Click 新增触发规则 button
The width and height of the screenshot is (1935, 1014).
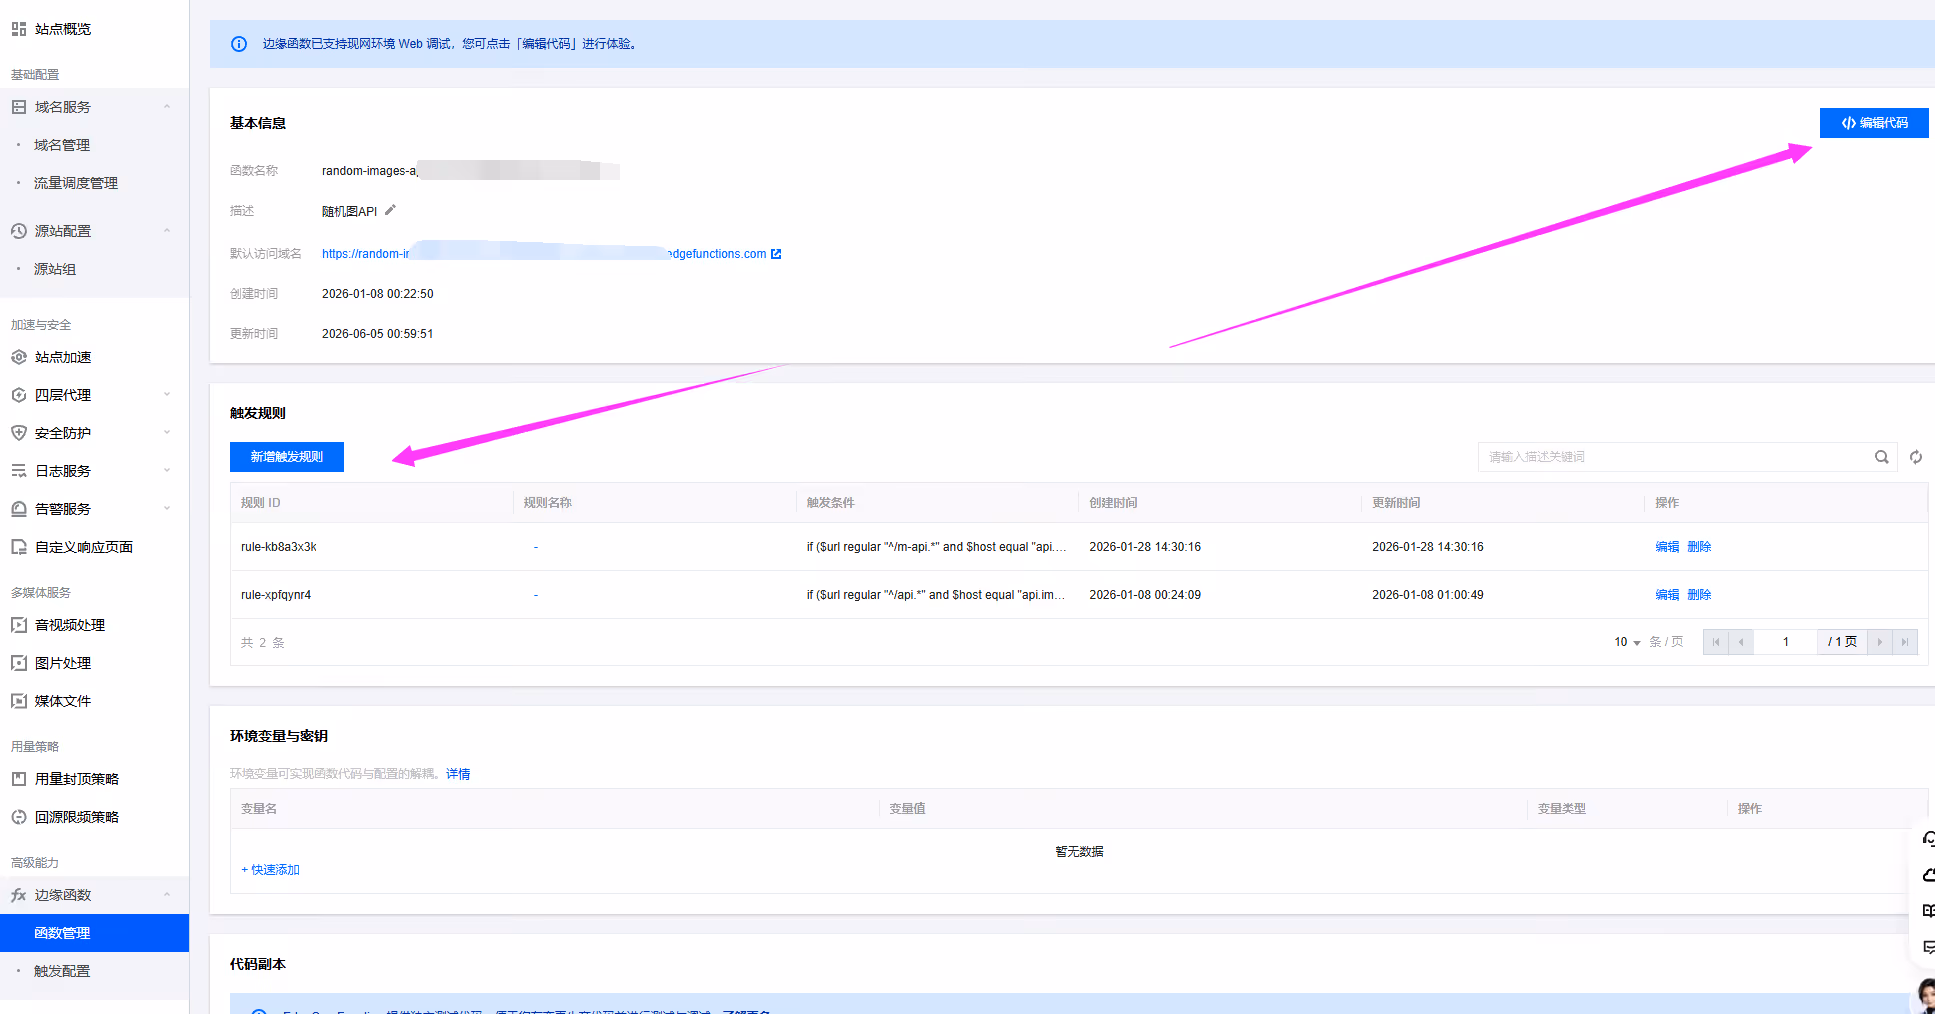tap(287, 457)
